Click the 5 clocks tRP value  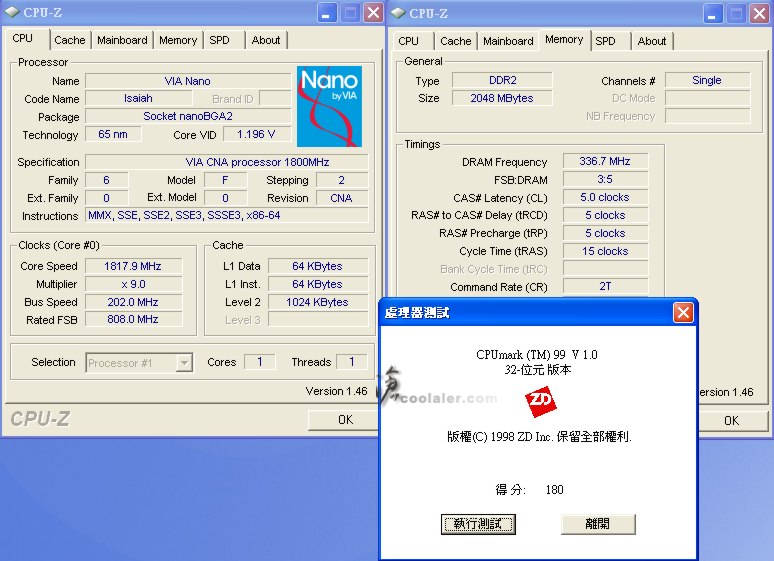click(605, 233)
